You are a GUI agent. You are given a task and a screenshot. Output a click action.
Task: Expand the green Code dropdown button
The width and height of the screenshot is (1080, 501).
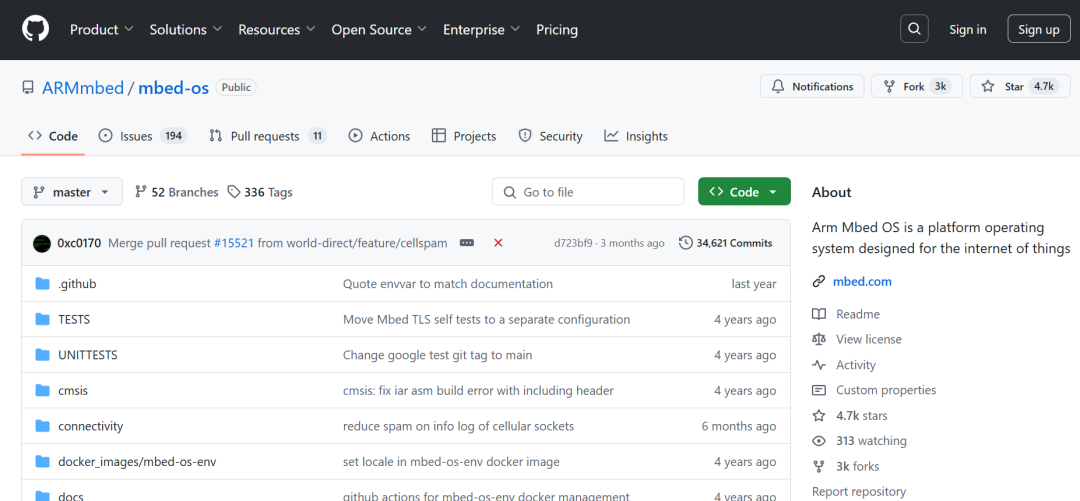744,192
